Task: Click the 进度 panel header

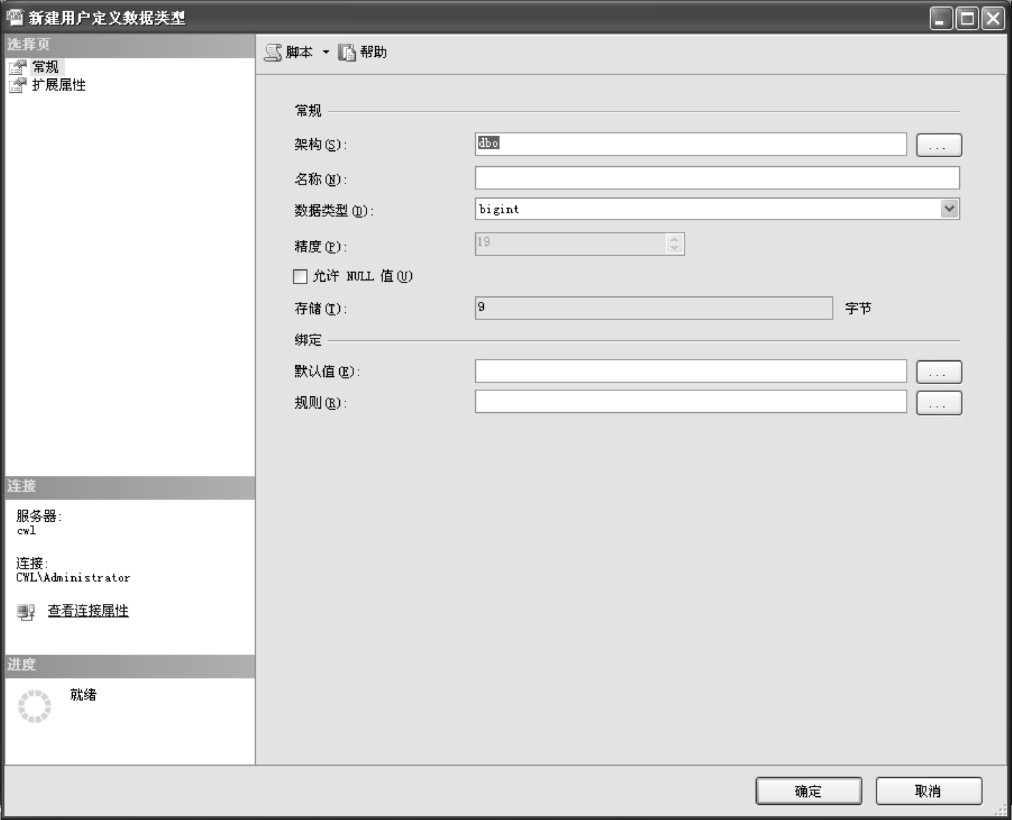Action: point(130,665)
